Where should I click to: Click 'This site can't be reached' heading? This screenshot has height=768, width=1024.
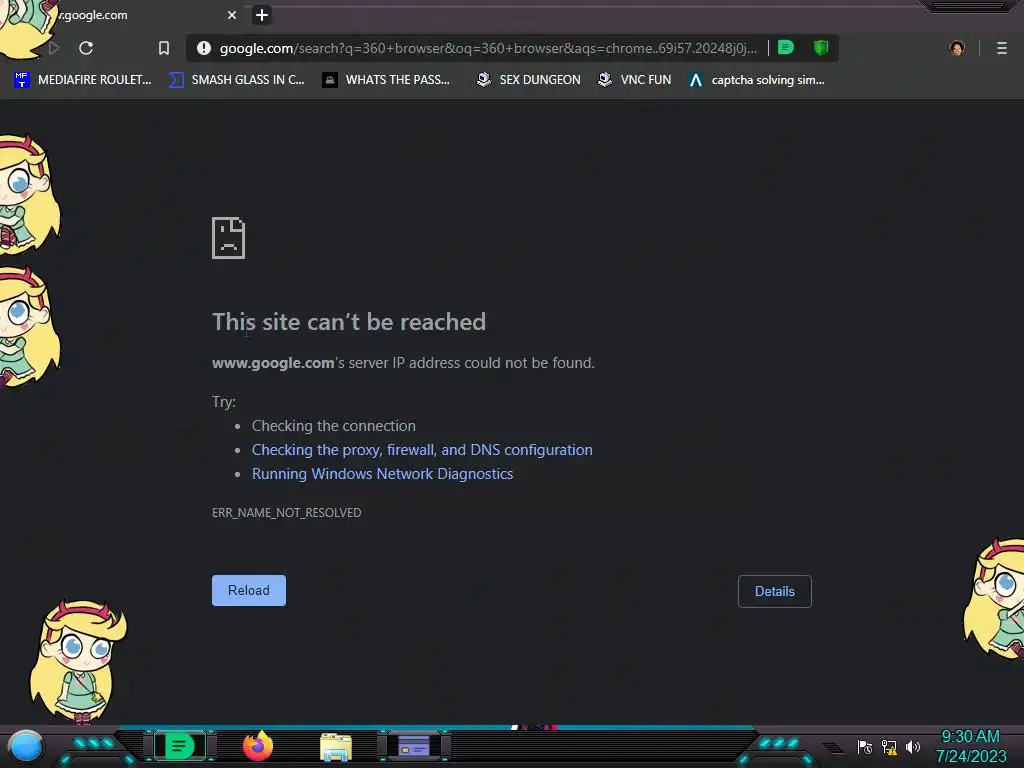(349, 322)
